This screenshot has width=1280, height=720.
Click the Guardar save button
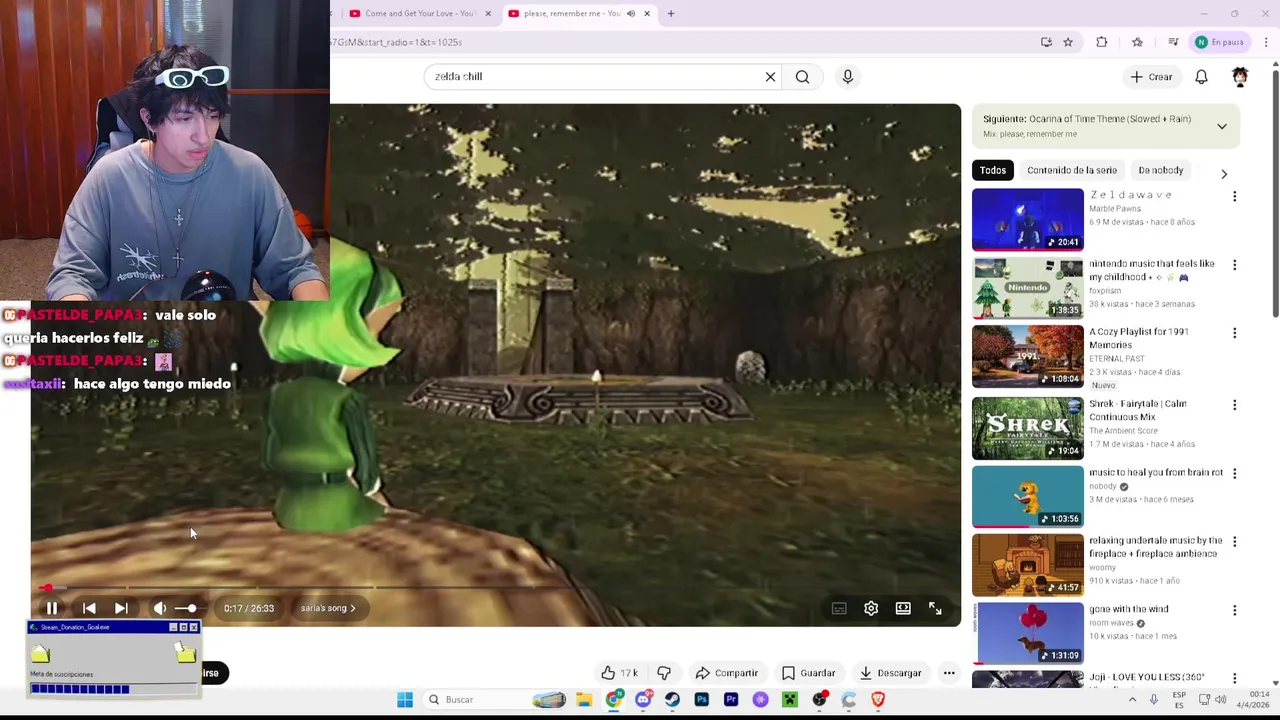point(808,673)
